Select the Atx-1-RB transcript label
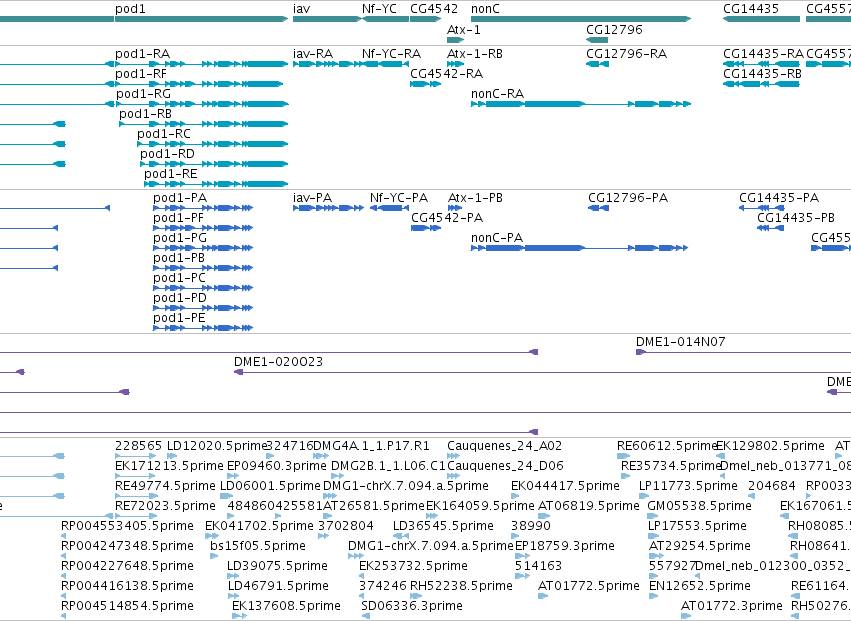Screen dimensions: 851x621 (x=475, y=54)
